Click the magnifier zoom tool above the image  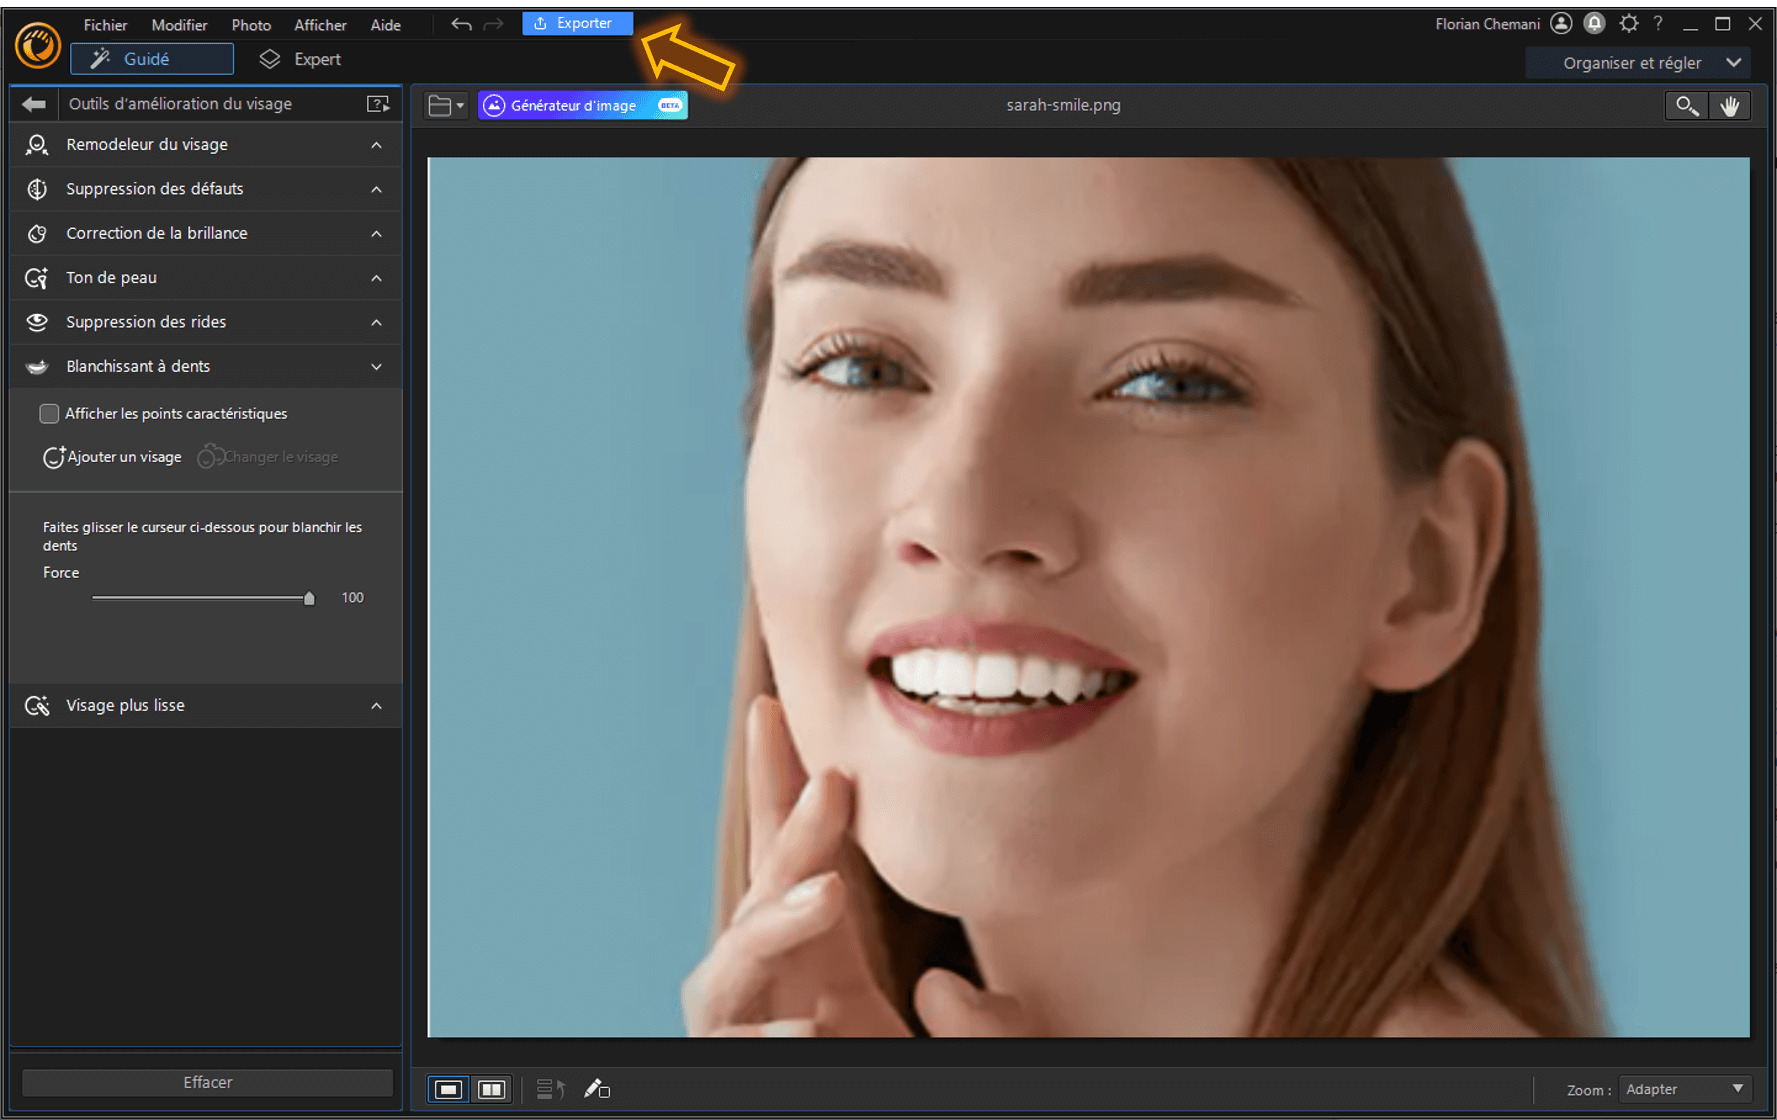[x=1686, y=105]
